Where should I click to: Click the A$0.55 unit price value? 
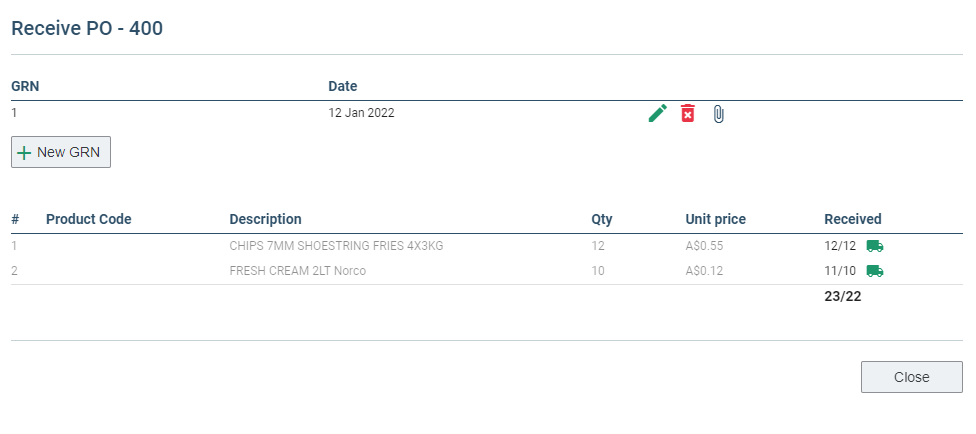(705, 246)
